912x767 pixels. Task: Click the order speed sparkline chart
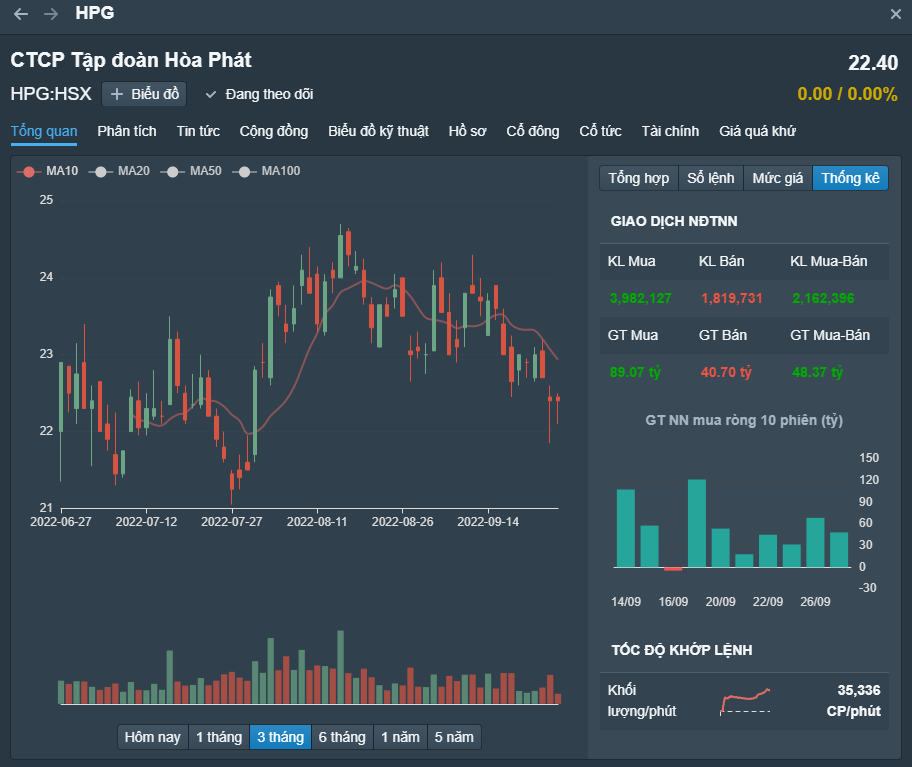(x=745, y=700)
